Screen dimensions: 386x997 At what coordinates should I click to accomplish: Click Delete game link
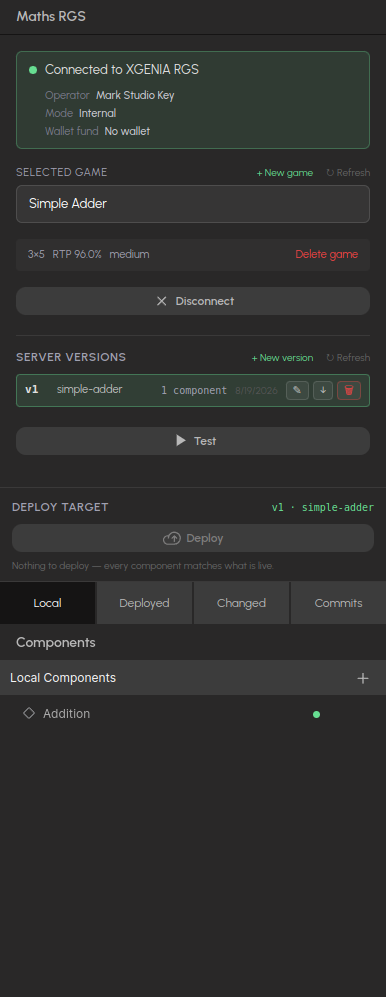tap(327, 254)
